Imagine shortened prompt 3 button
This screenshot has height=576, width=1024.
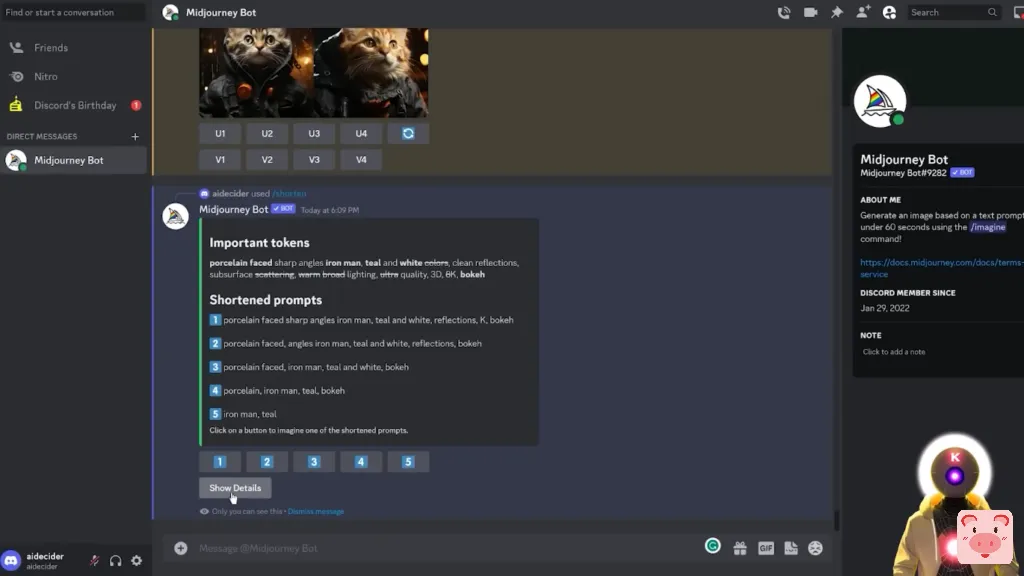[x=314, y=462]
